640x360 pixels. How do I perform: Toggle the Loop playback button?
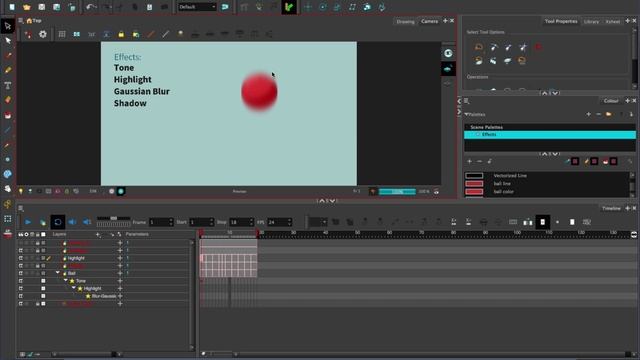pos(58,222)
